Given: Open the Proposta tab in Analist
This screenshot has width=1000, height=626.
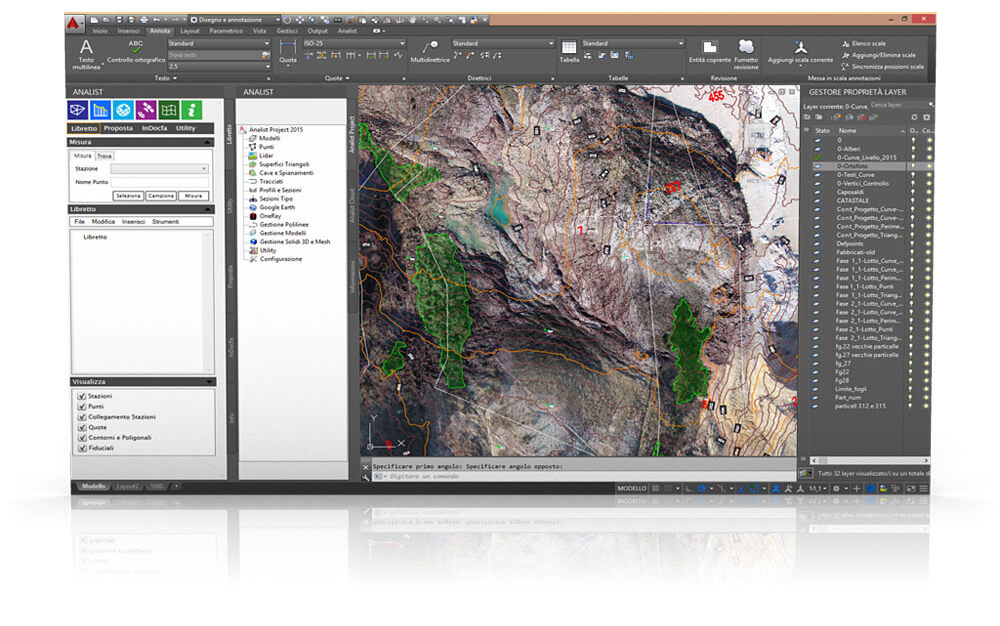Looking at the screenshot, I should point(118,129).
